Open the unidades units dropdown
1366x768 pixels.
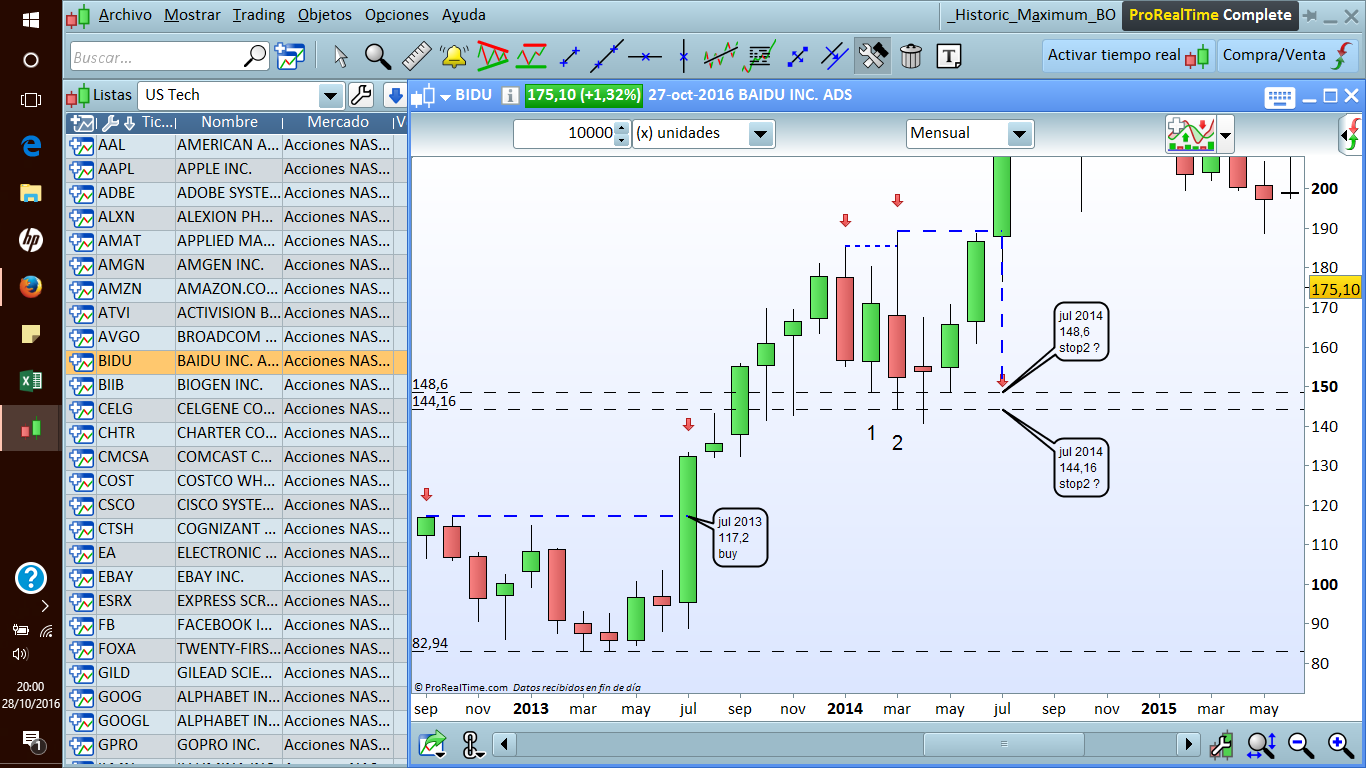click(761, 134)
